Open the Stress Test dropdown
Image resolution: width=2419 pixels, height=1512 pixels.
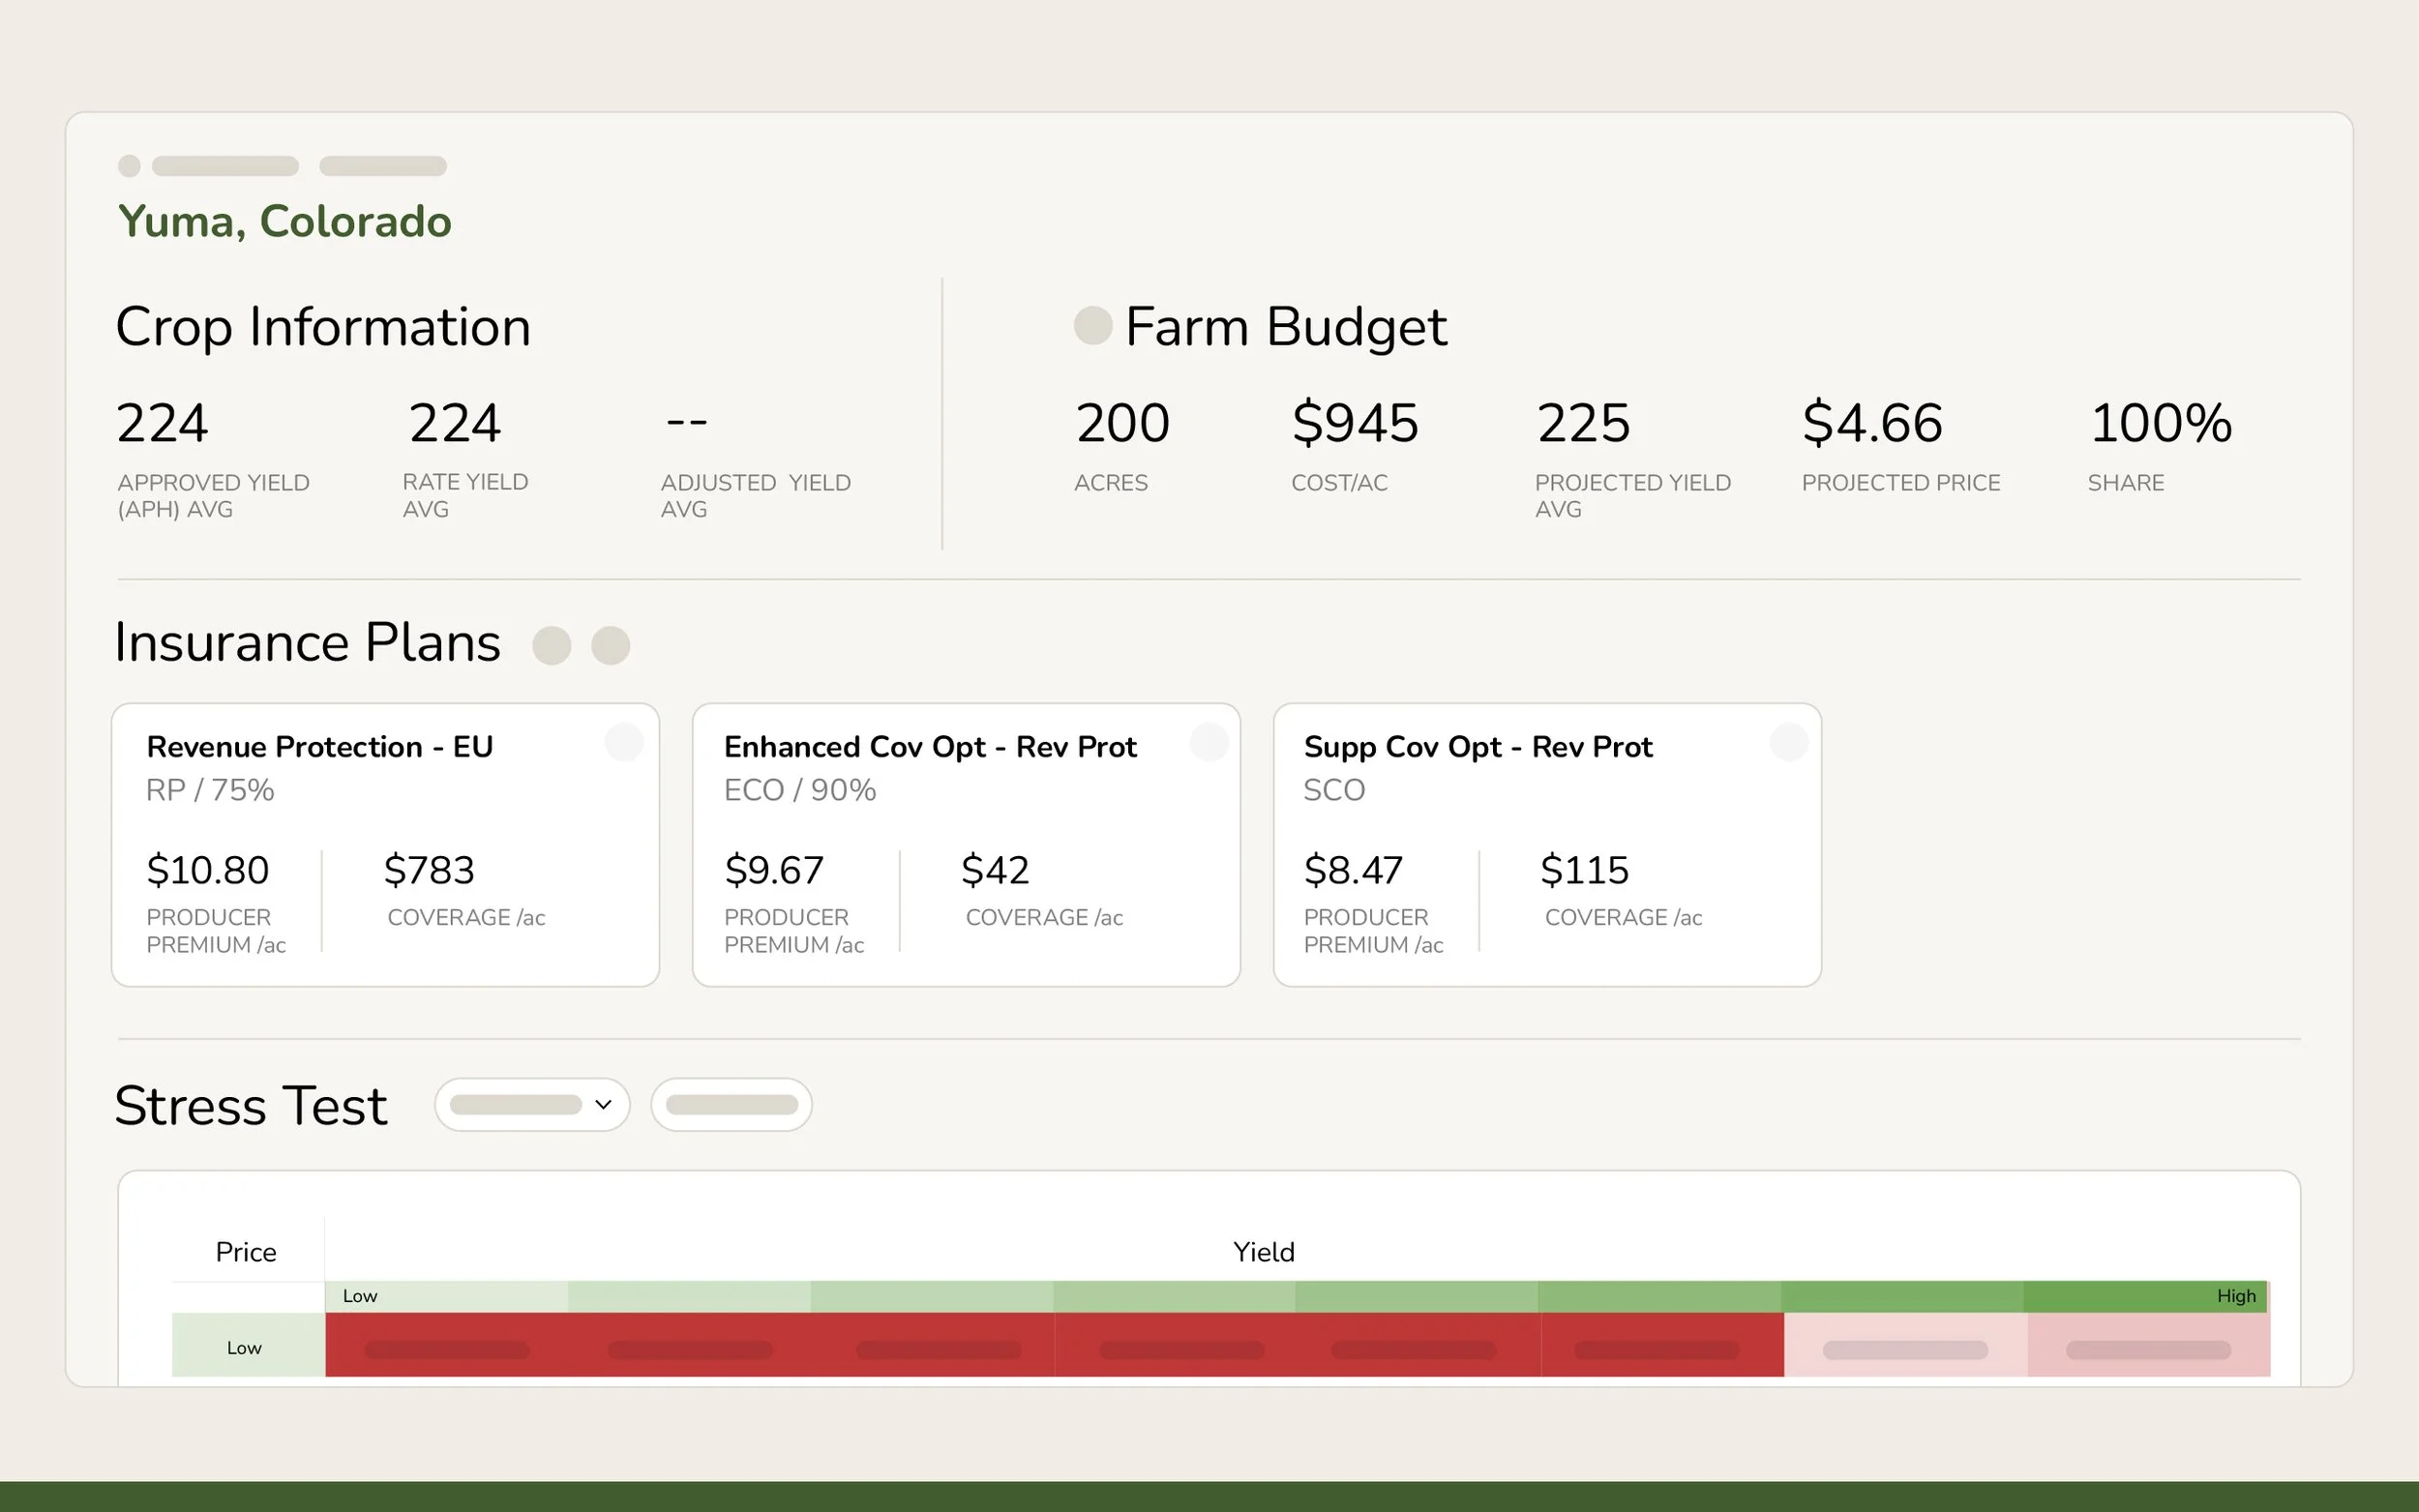click(x=532, y=1104)
